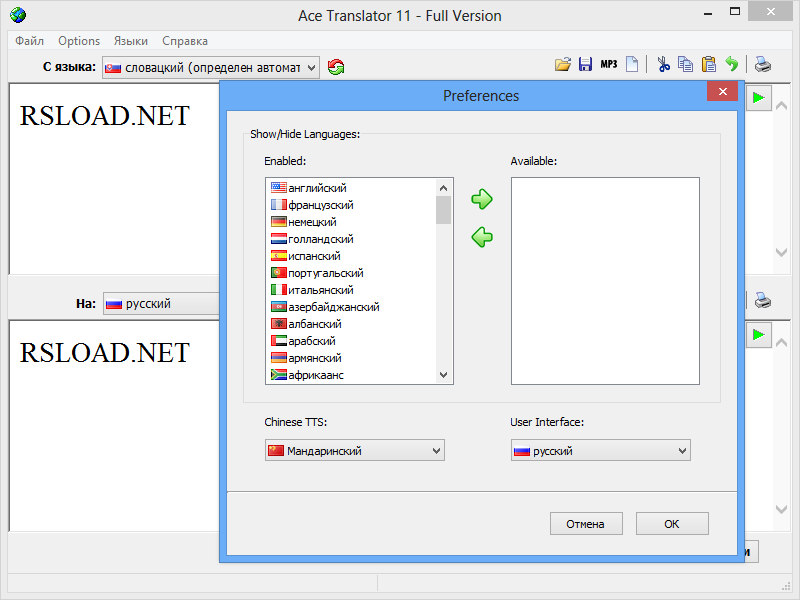Click translation pane scrollbar up arrow
Image resolution: width=800 pixels, height=600 pixels.
[x=781, y=342]
